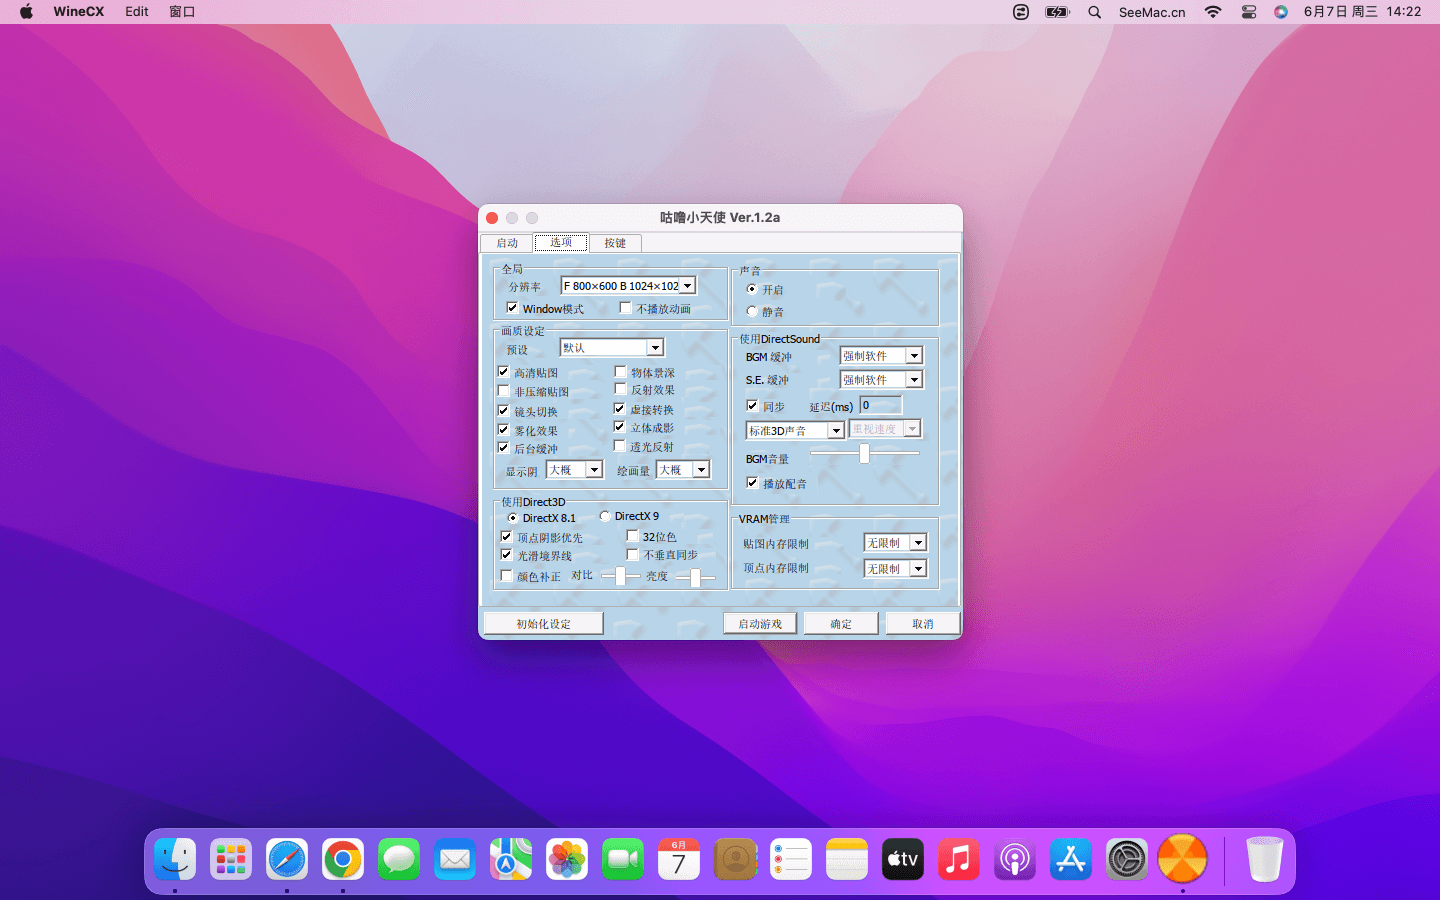Open Finder from the dock
Viewport: 1440px width, 900px height.
(x=175, y=859)
